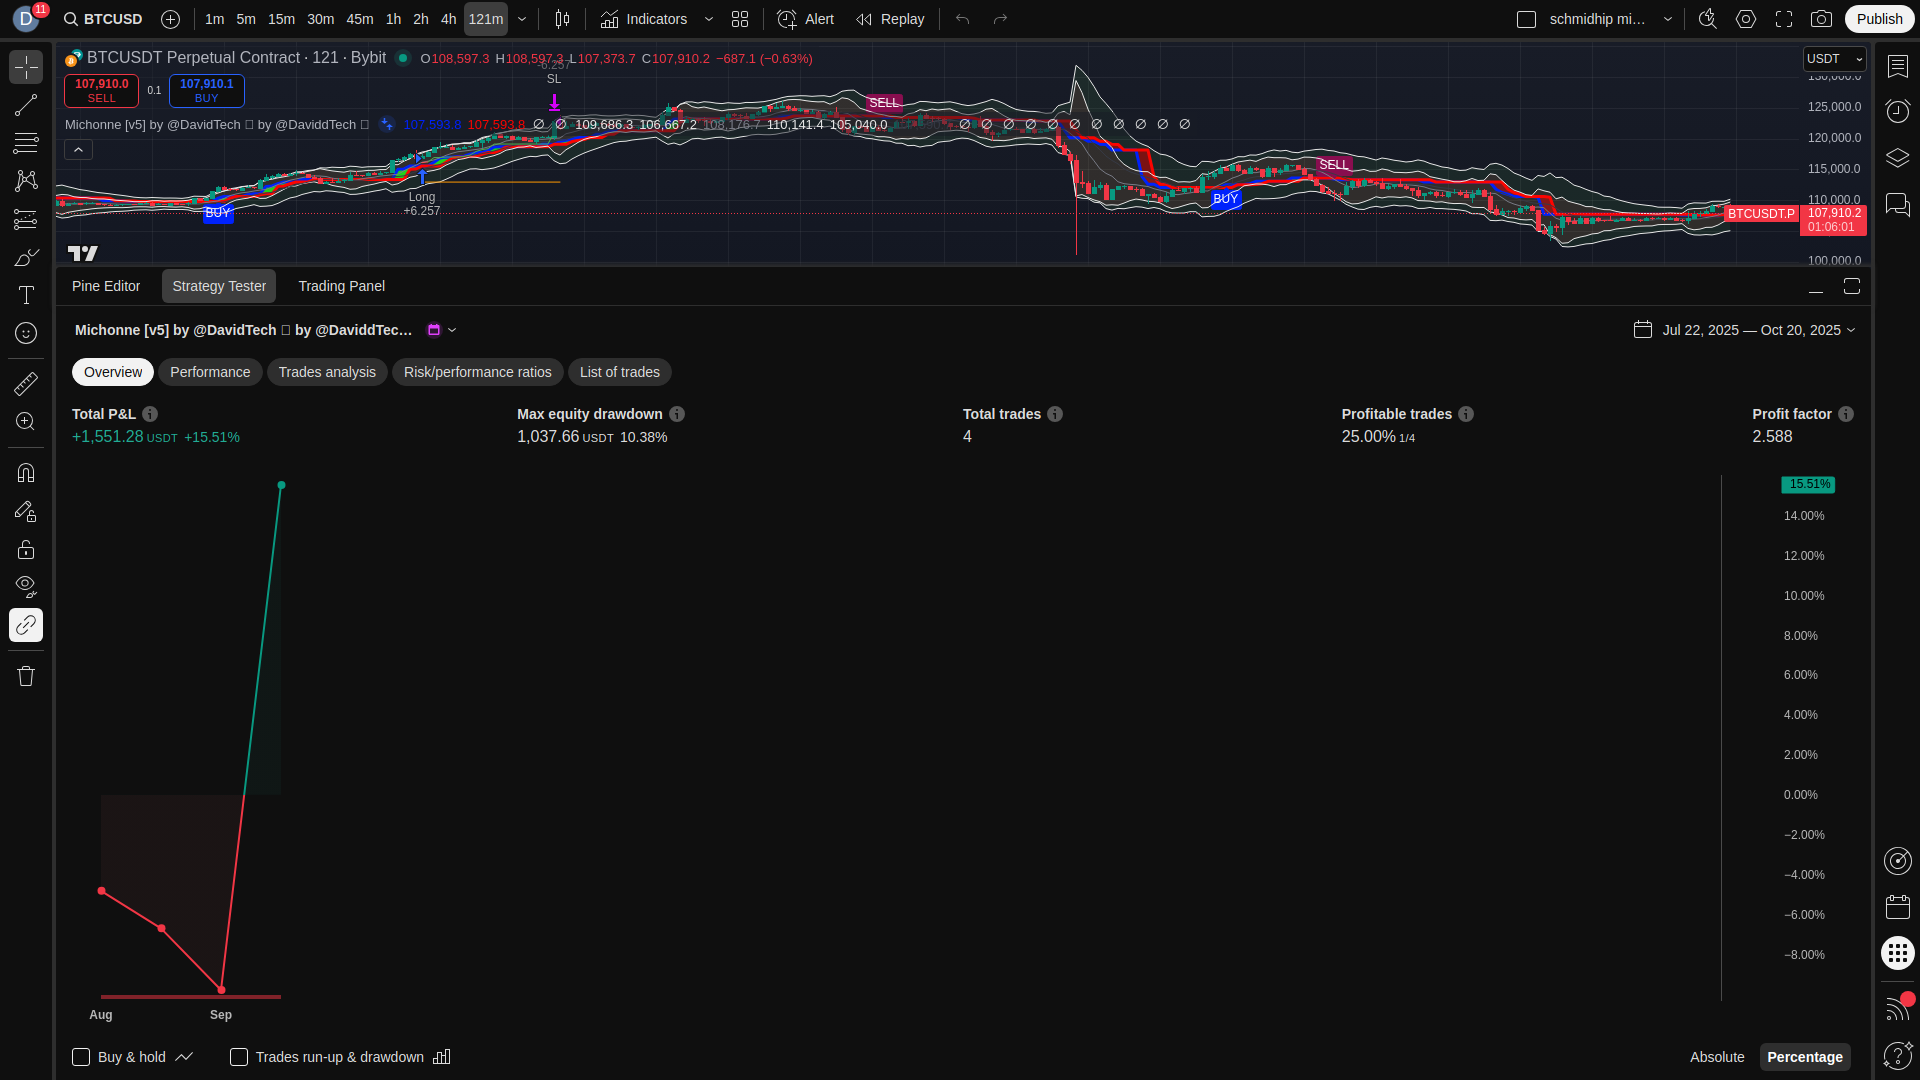1920x1080 pixels.
Task: Click the ruler measure tool
Action: coord(26,384)
